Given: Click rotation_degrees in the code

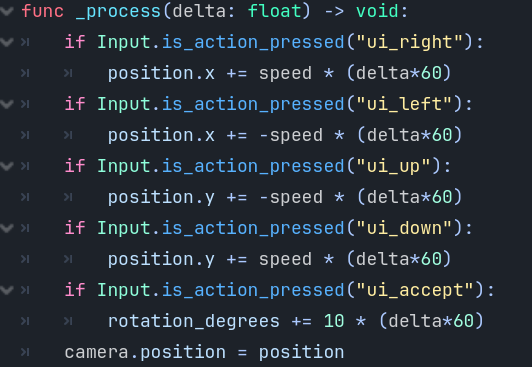Looking at the screenshot, I should (194, 321).
